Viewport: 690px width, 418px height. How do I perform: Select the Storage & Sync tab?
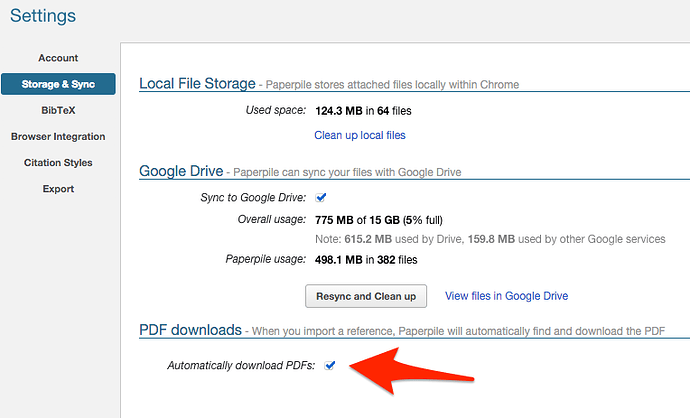pos(58,84)
